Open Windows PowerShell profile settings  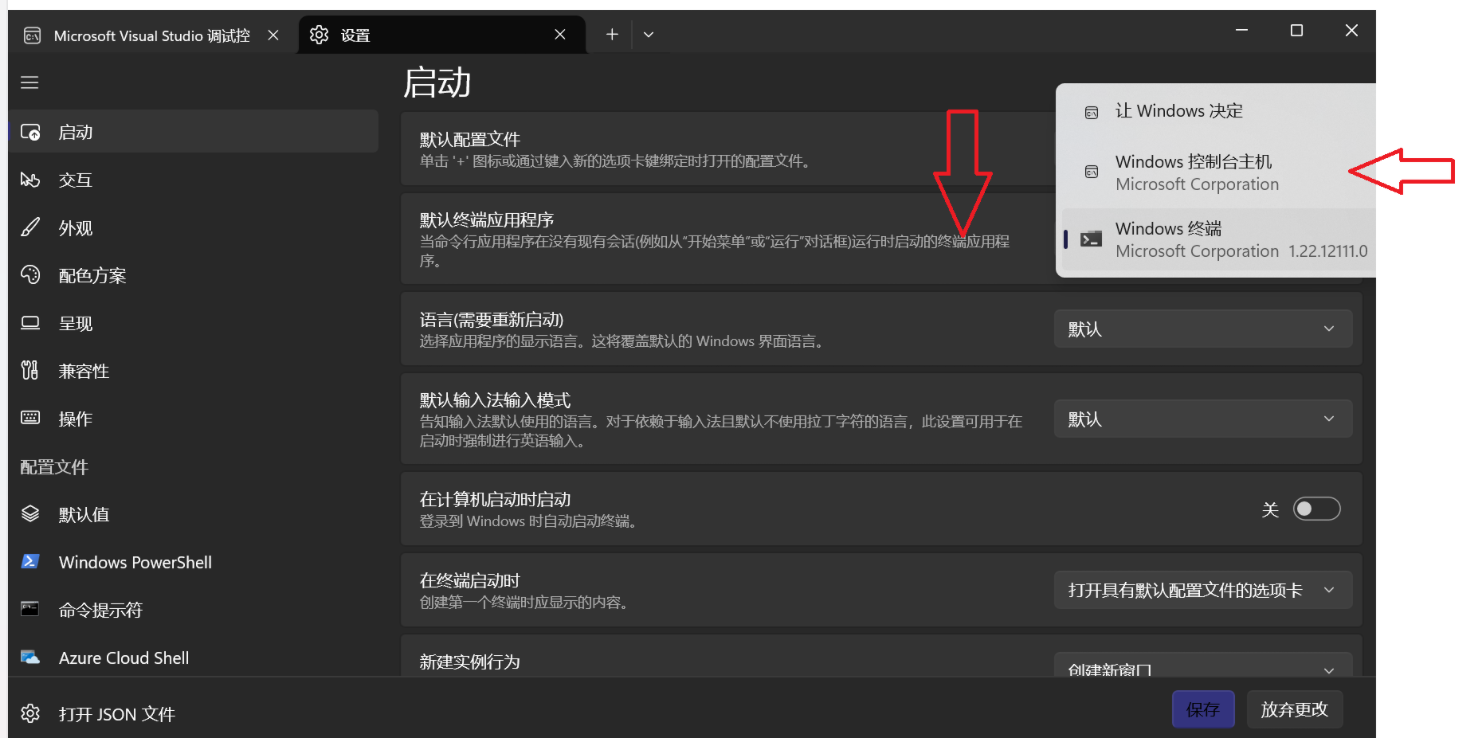point(193,562)
